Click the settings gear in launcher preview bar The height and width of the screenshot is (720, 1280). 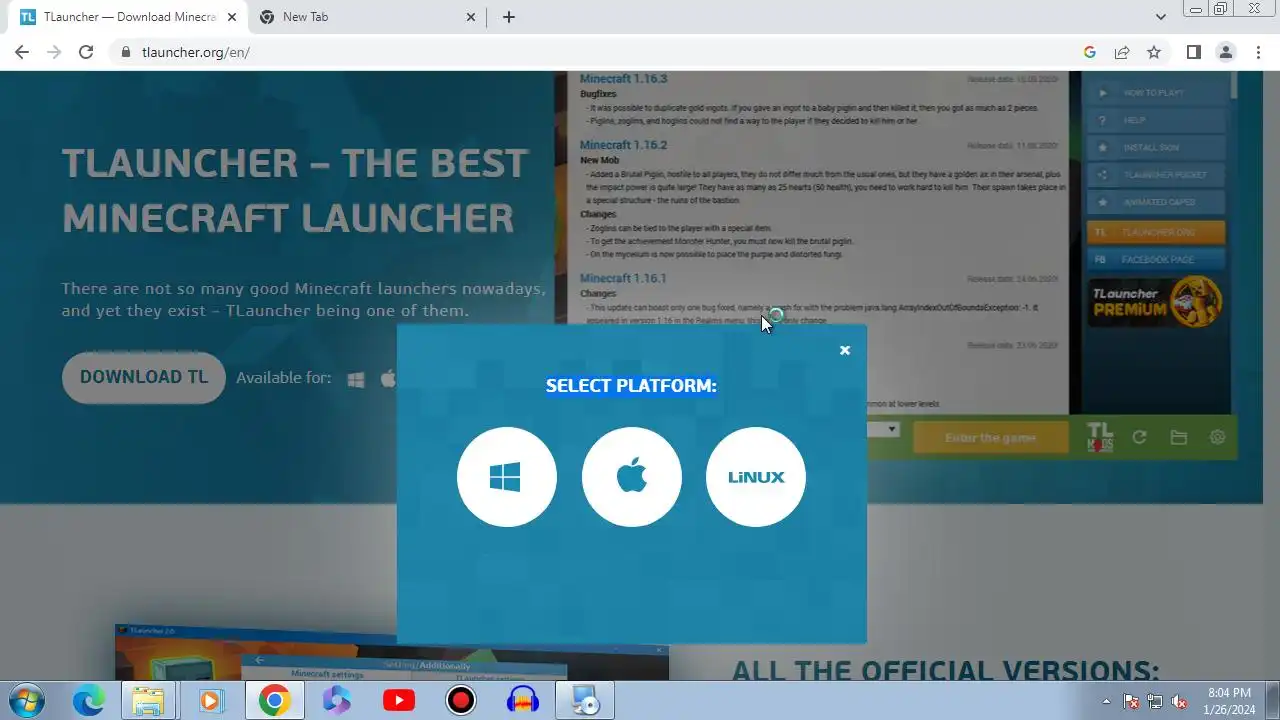click(1217, 437)
